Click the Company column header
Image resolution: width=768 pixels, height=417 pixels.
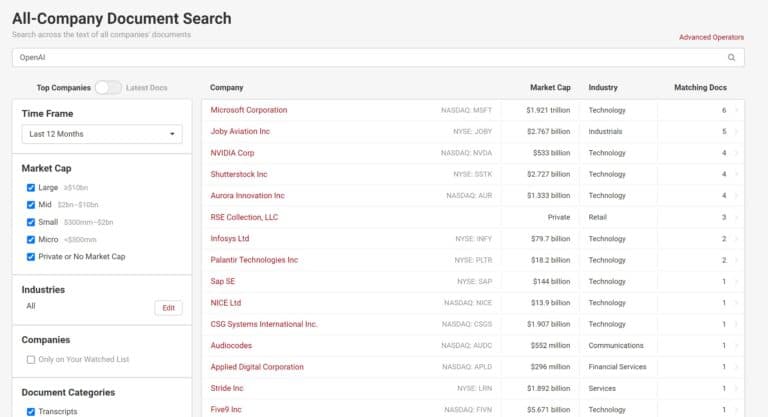(x=226, y=88)
